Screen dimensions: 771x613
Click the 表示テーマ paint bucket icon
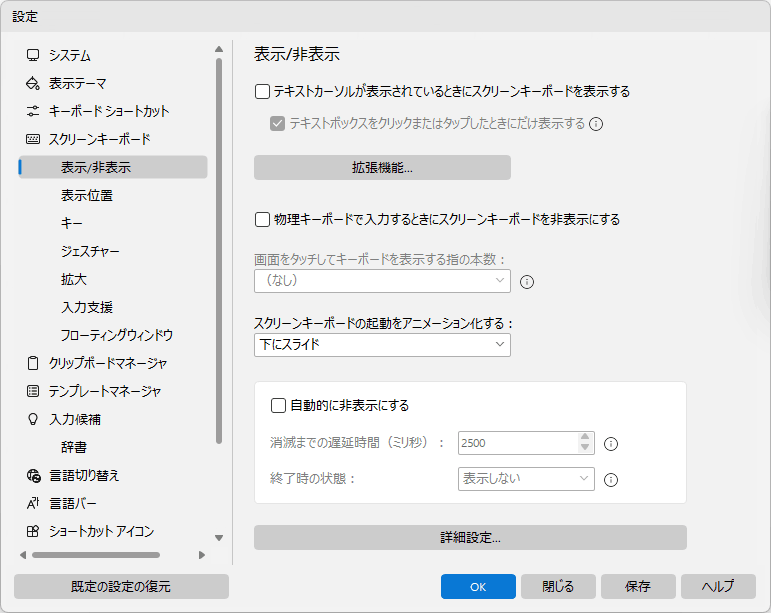33,83
